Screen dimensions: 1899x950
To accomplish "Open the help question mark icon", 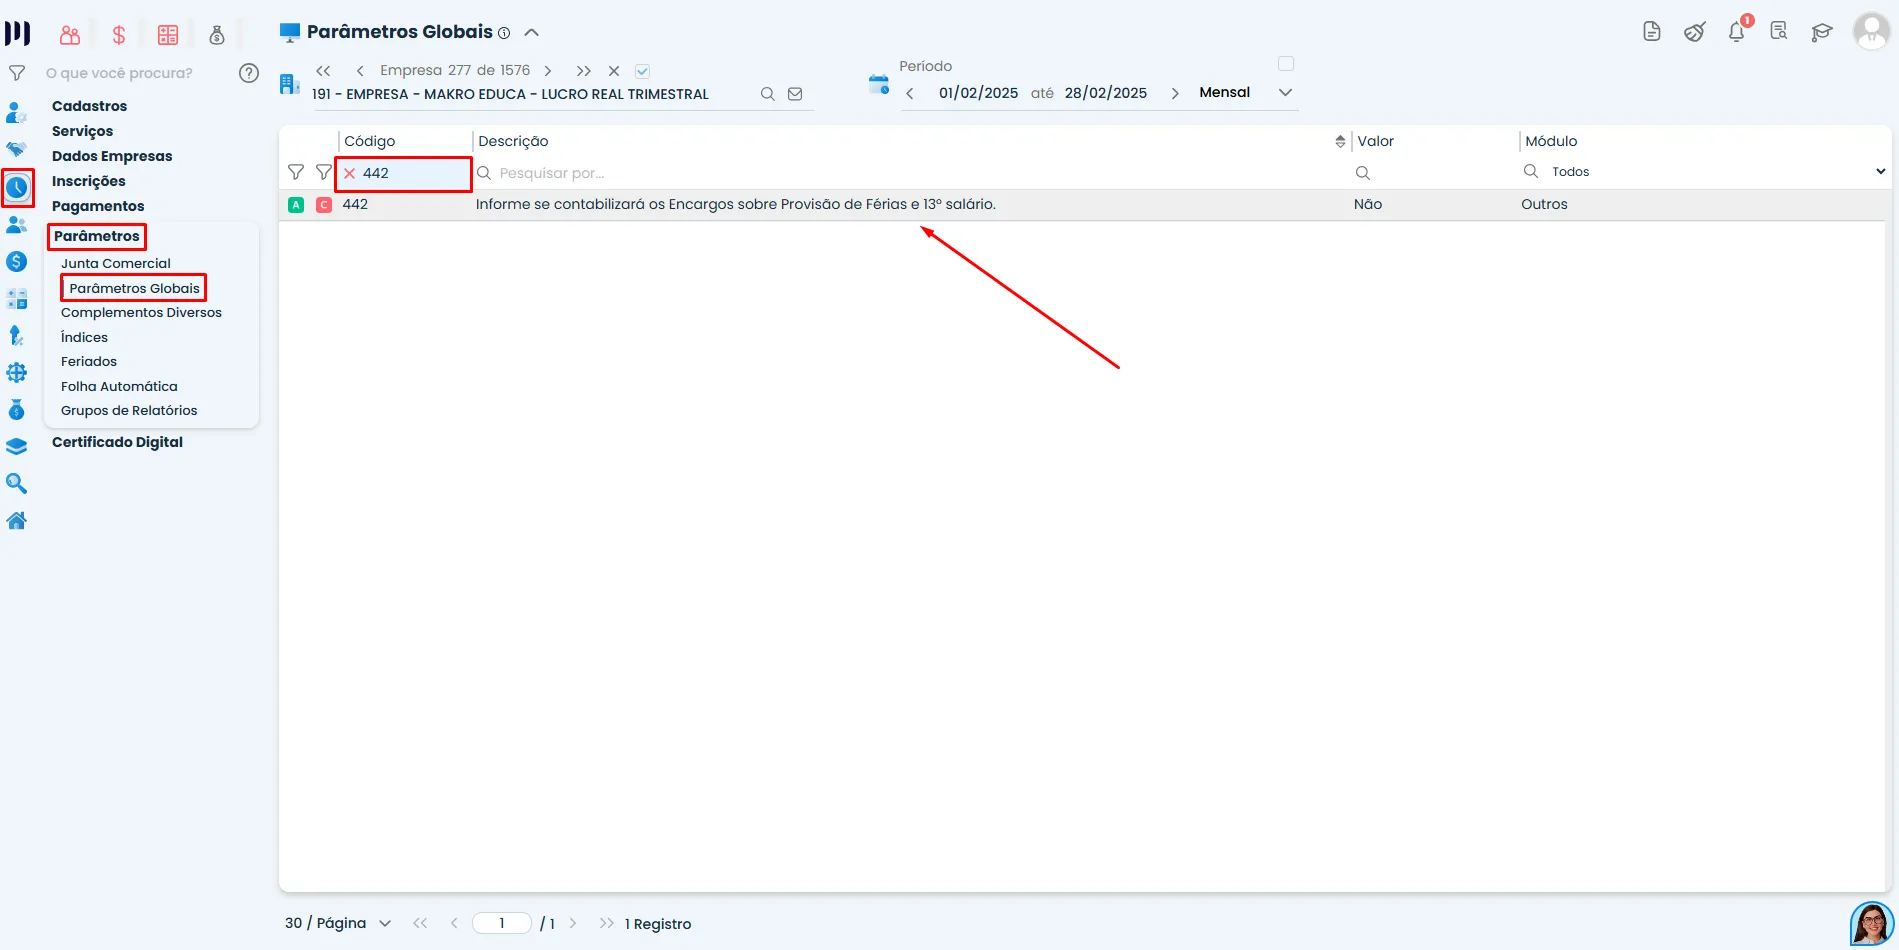I will 249,73.
